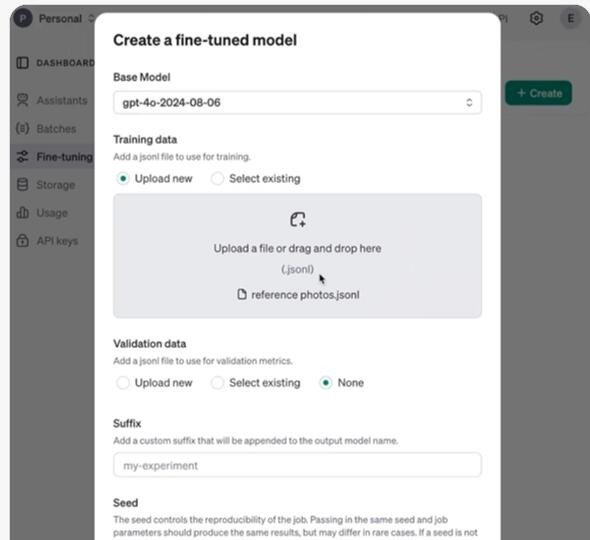Screen dimensions: 590x540
Task: Click the green Create button
Action: tap(538, 93)
